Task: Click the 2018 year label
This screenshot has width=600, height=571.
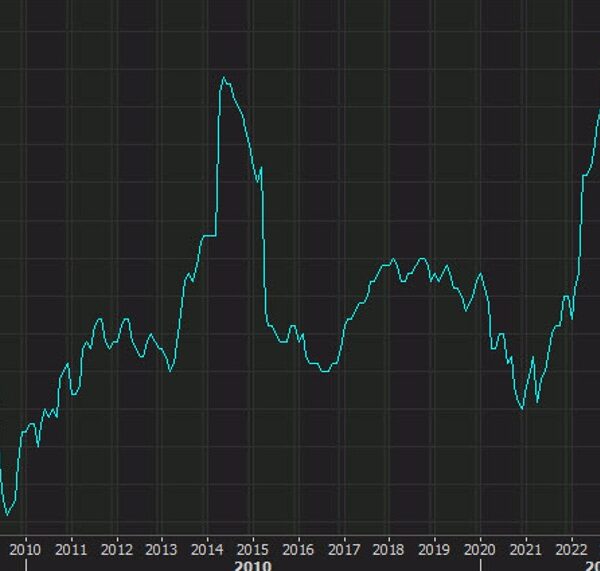Action: [389, 549]
